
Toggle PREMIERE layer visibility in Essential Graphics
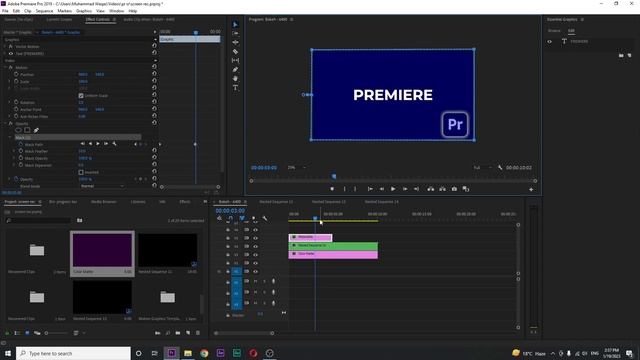click(x=550, y=42)
